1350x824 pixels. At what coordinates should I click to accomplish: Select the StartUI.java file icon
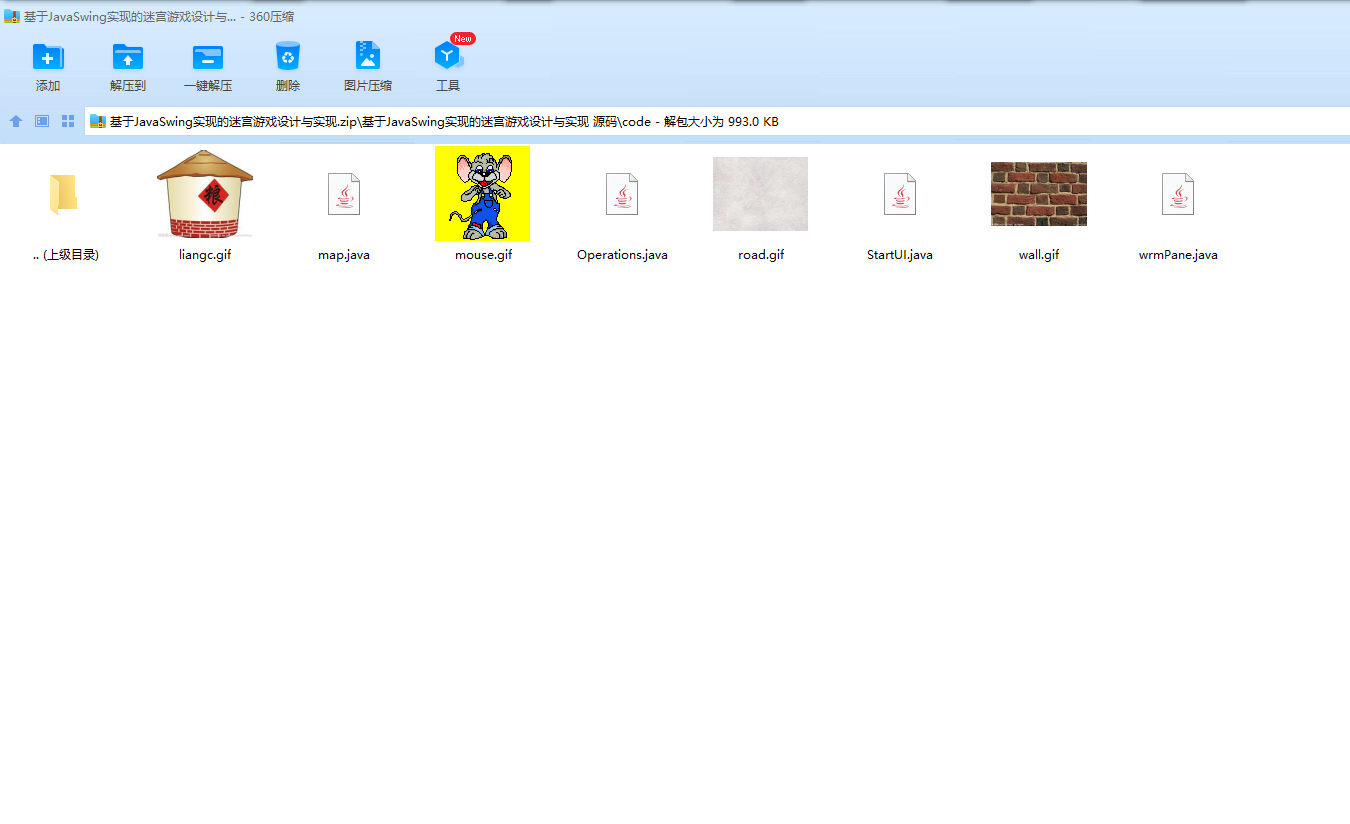[900, 194]
